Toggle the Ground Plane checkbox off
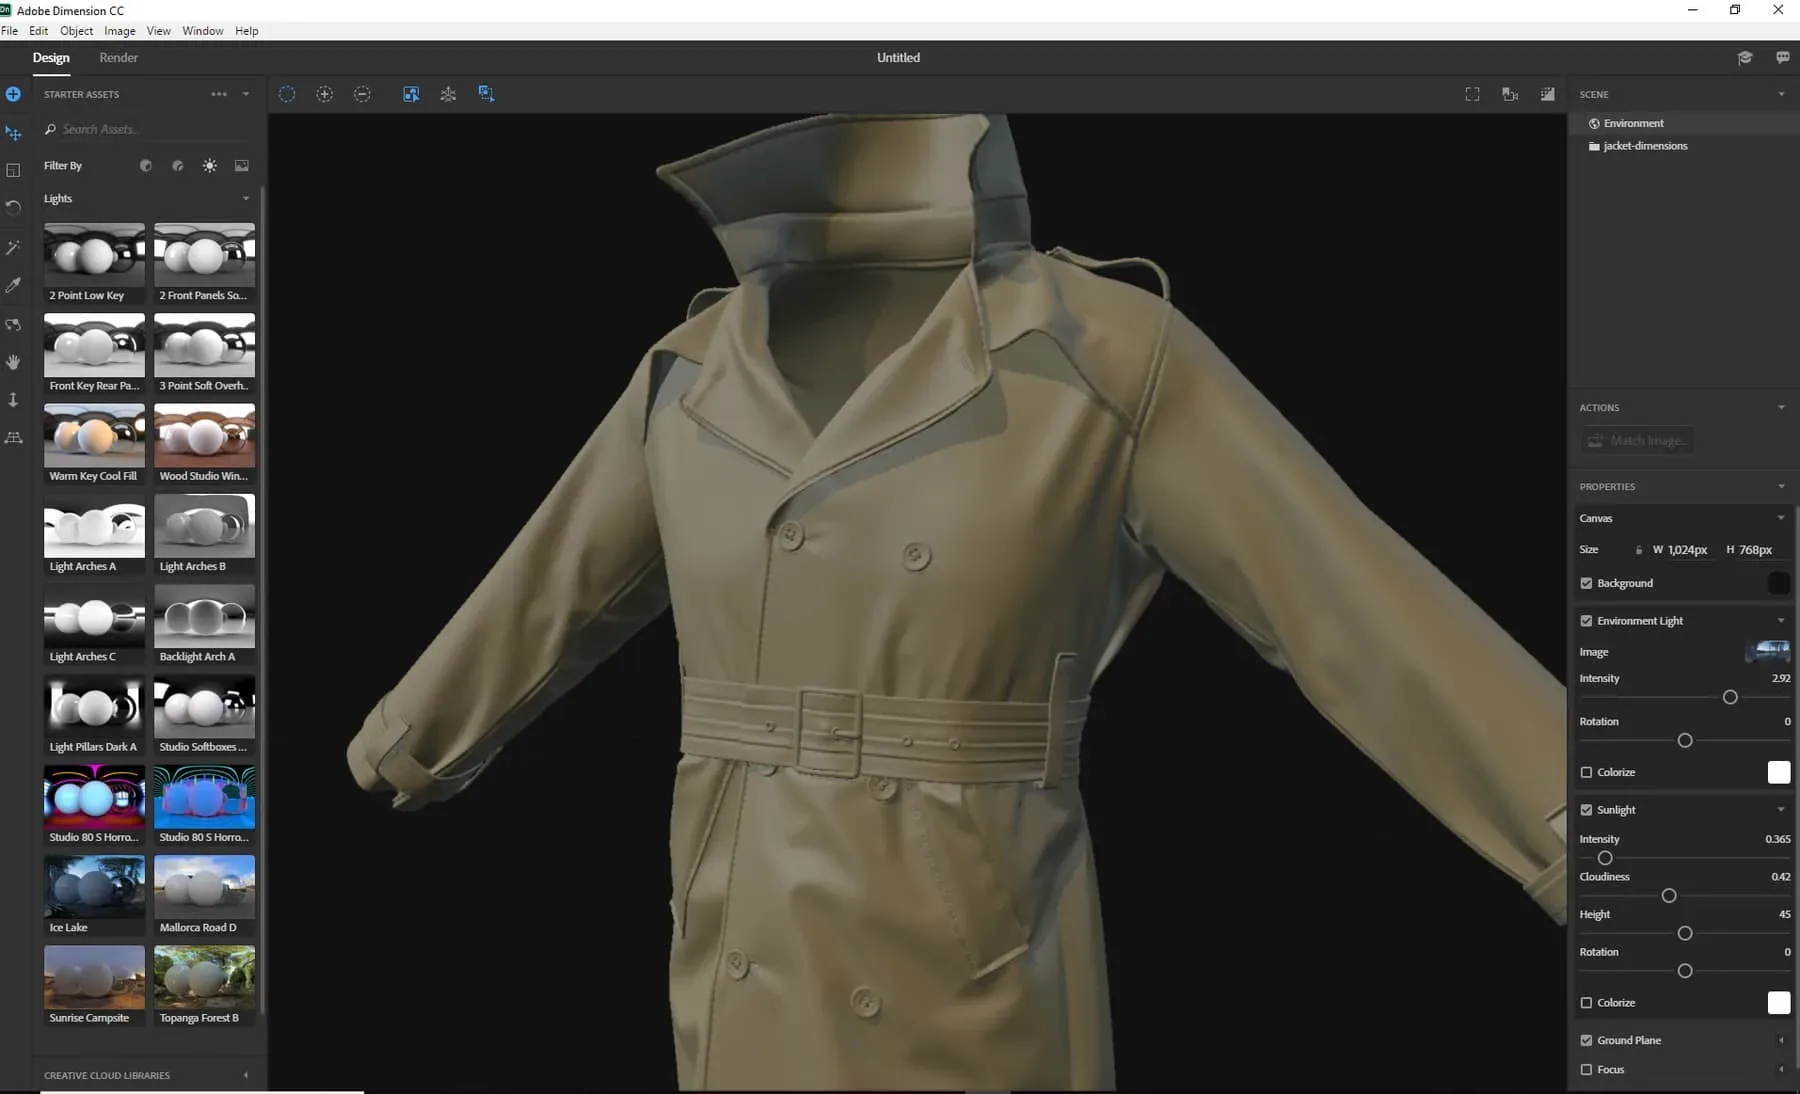1800x1094 pixels. point(1587,1040)
